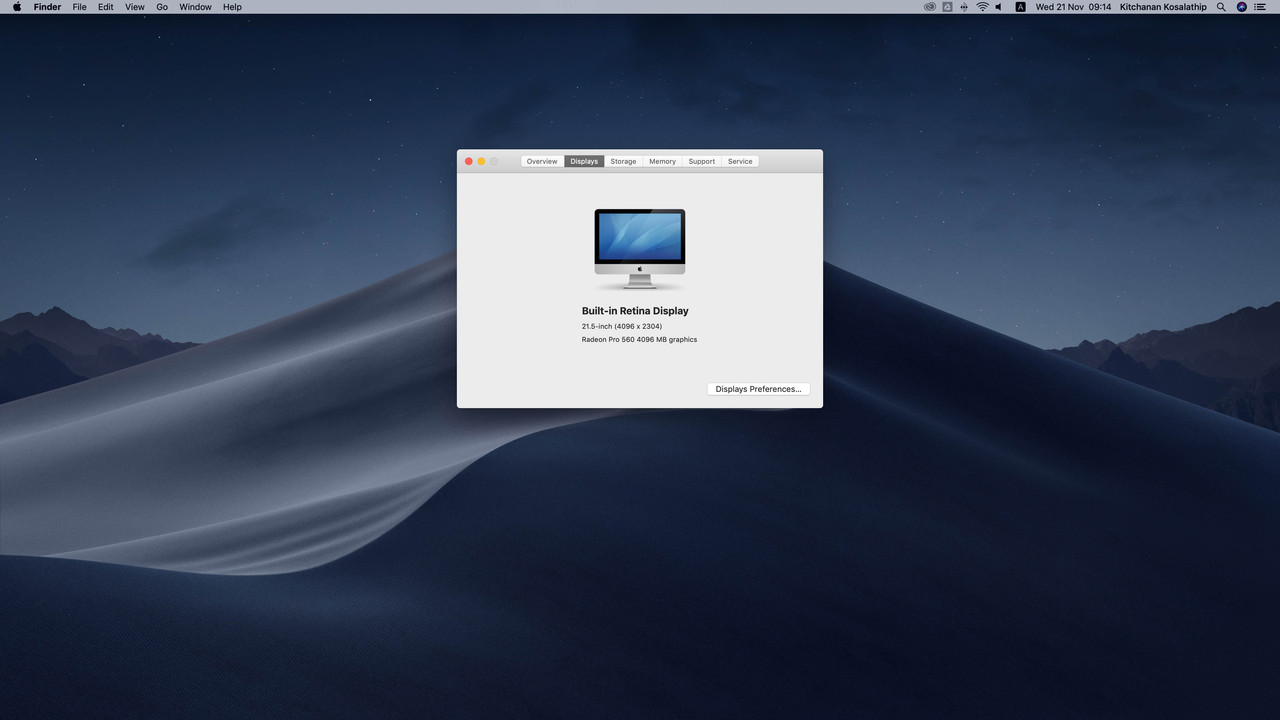
Task: Minimize the About This Mac window
Action: click(481, 161)
